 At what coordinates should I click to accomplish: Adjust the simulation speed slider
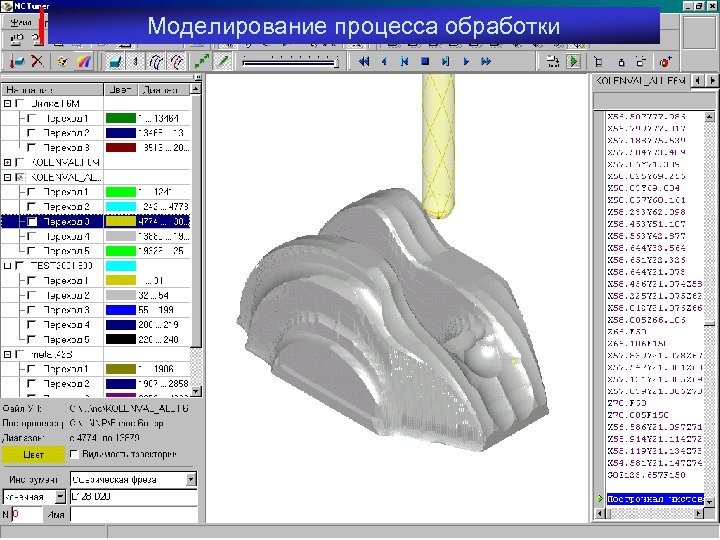point(291,62)
